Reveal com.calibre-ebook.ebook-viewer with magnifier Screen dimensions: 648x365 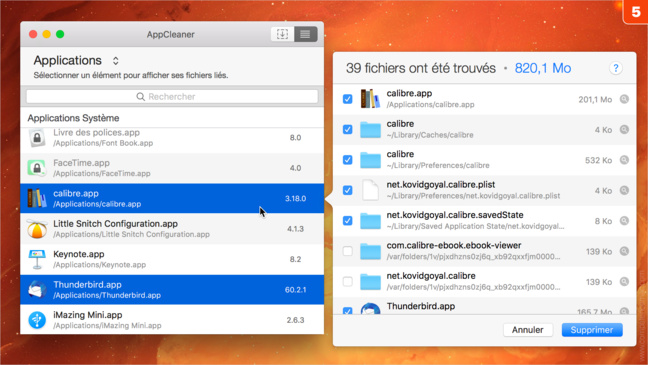tap(624, 251)
